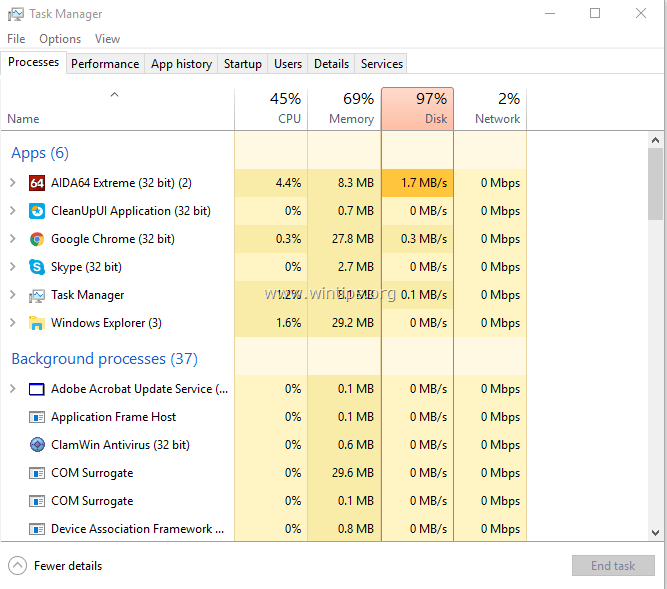Expand the Windows Explorer process group
The height and width of the screenshot is (589, 667).
[13, 323]
